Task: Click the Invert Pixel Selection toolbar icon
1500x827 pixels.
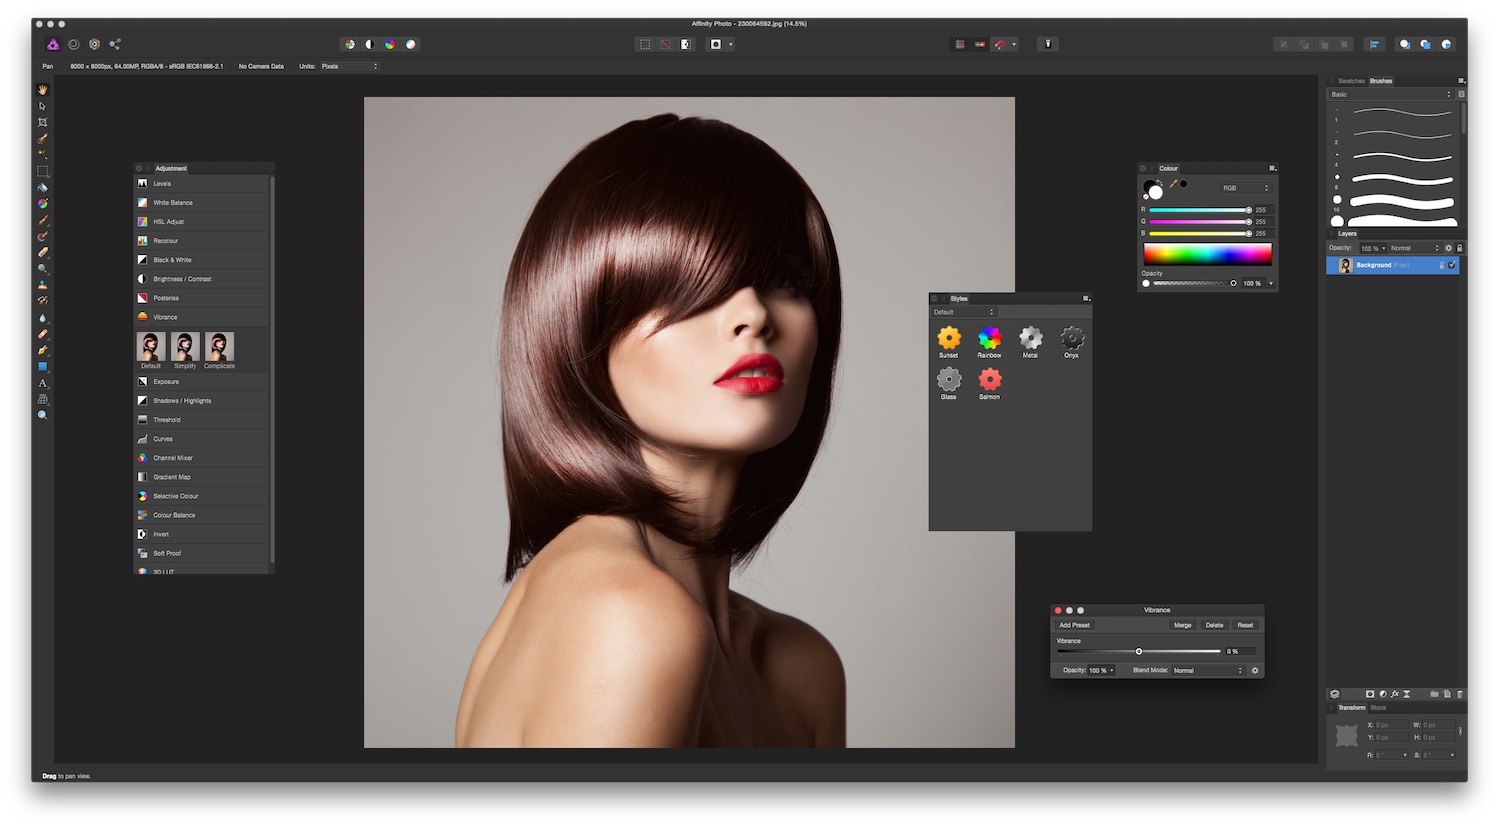Action: click(686, 44)
